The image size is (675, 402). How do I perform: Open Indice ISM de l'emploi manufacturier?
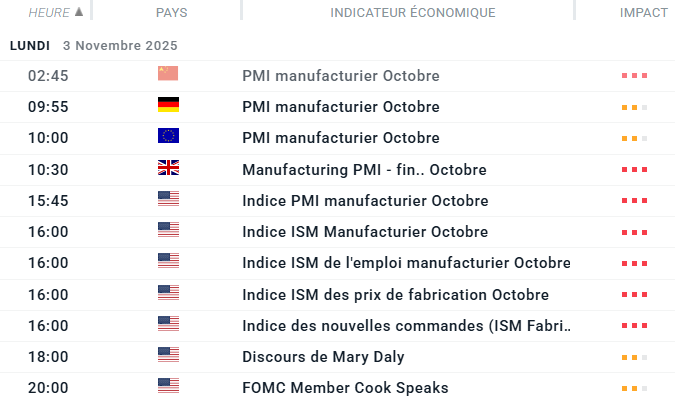[x=406, y=263]
